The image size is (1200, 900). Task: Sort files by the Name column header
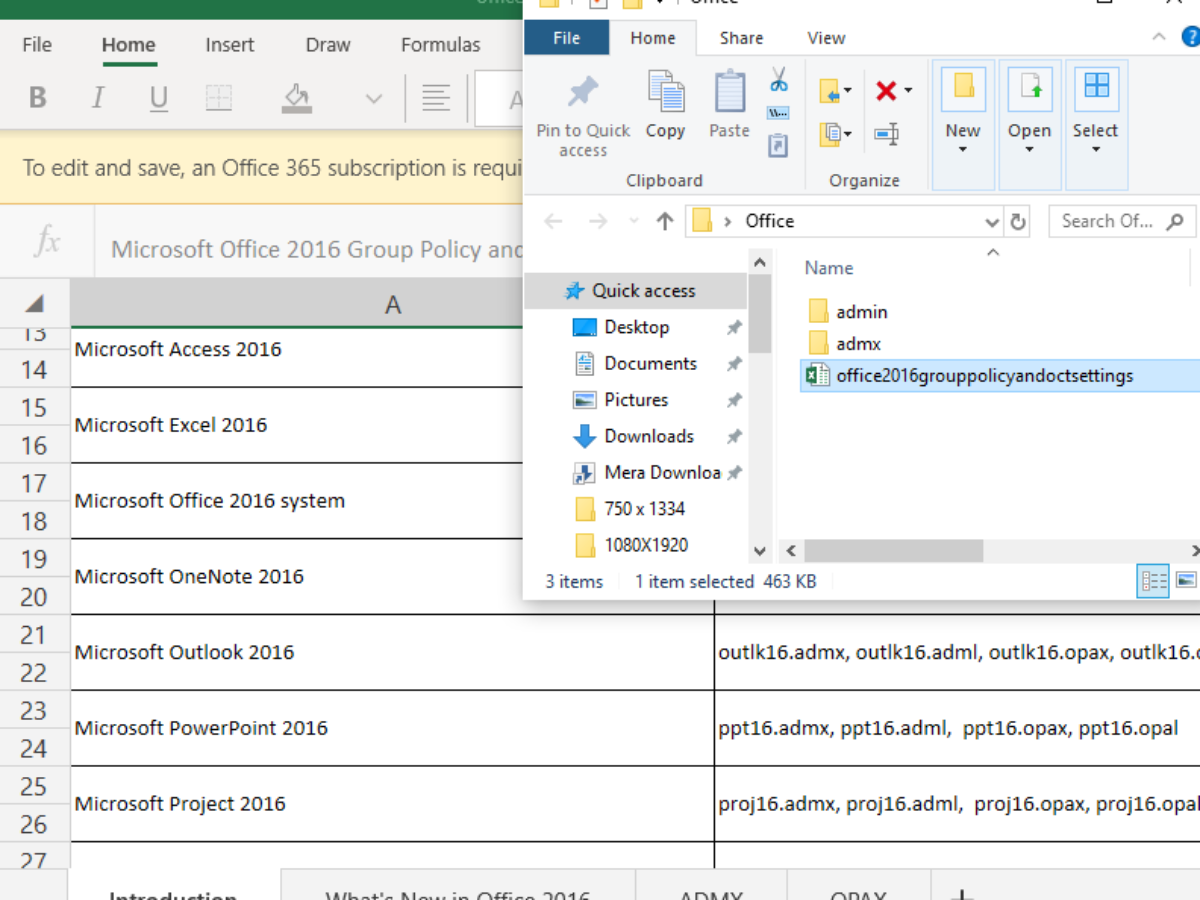point(829,268)
